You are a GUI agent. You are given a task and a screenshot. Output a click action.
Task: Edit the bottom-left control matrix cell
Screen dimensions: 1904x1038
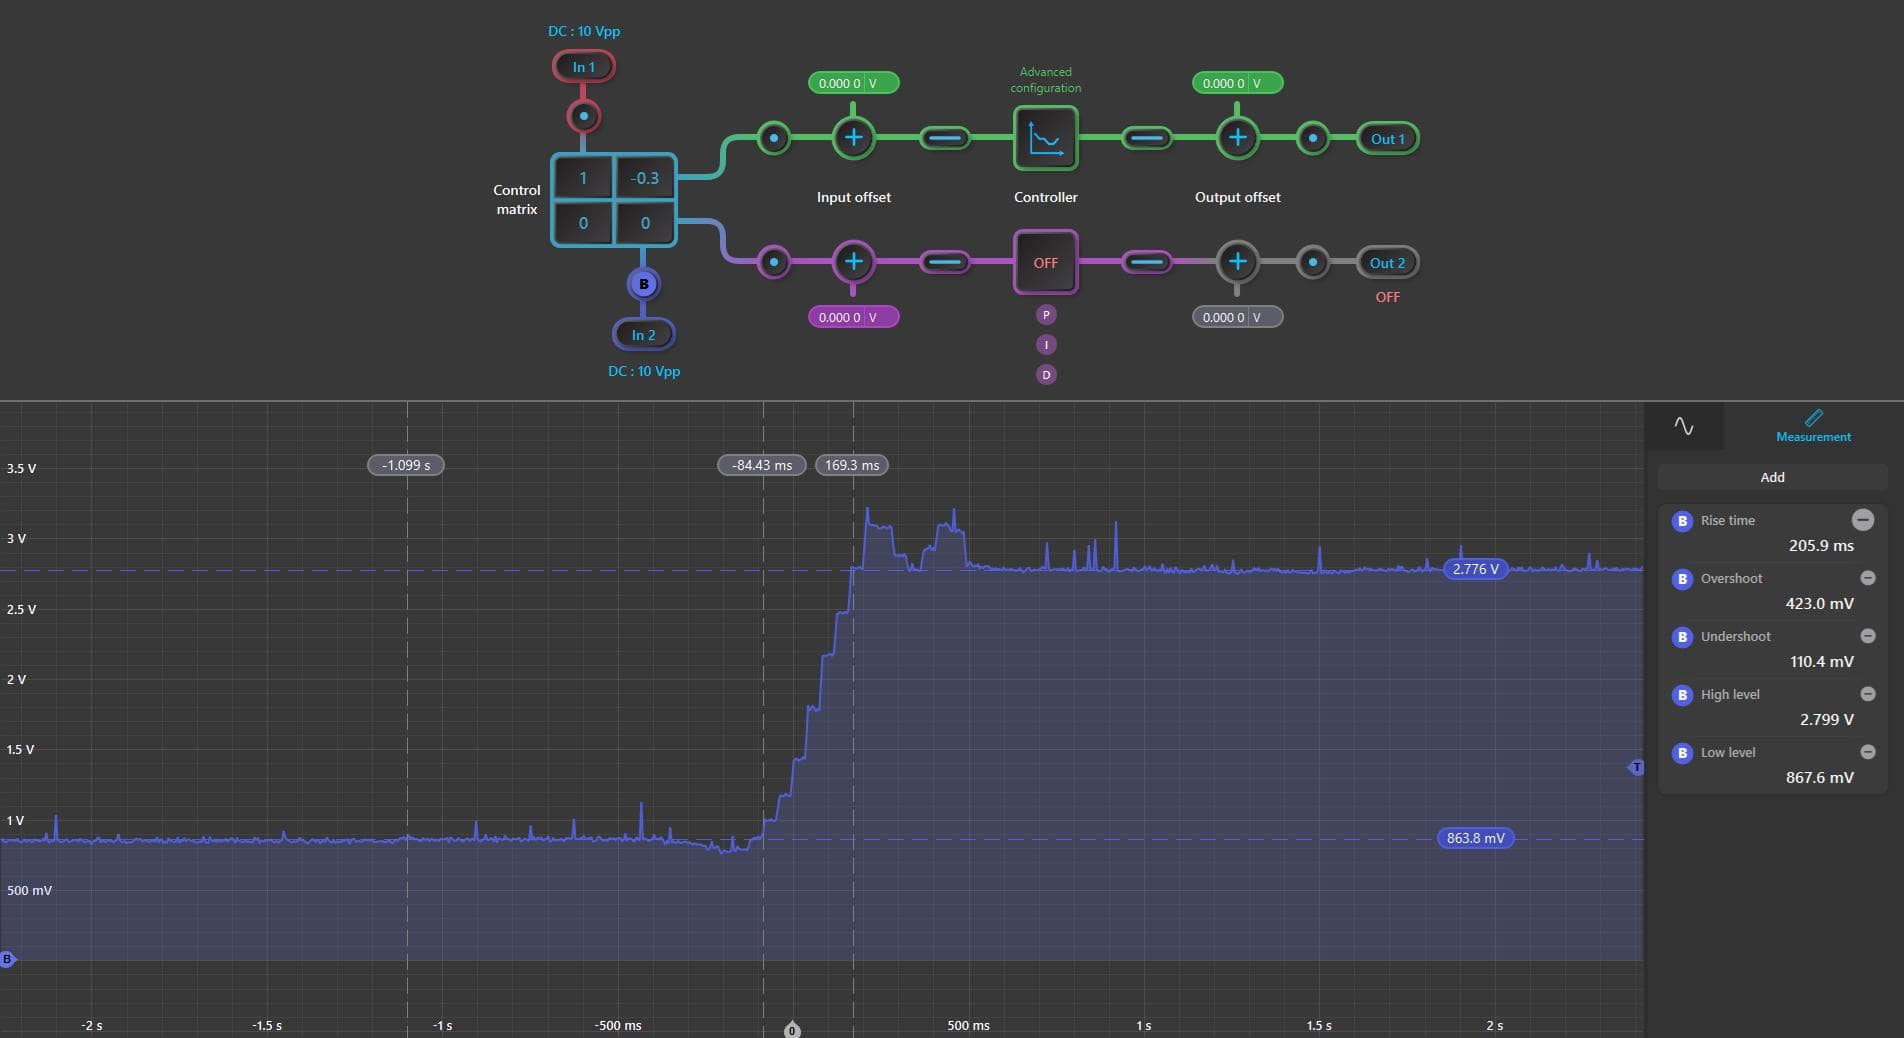pyautogui.click(x=583, y=223)
